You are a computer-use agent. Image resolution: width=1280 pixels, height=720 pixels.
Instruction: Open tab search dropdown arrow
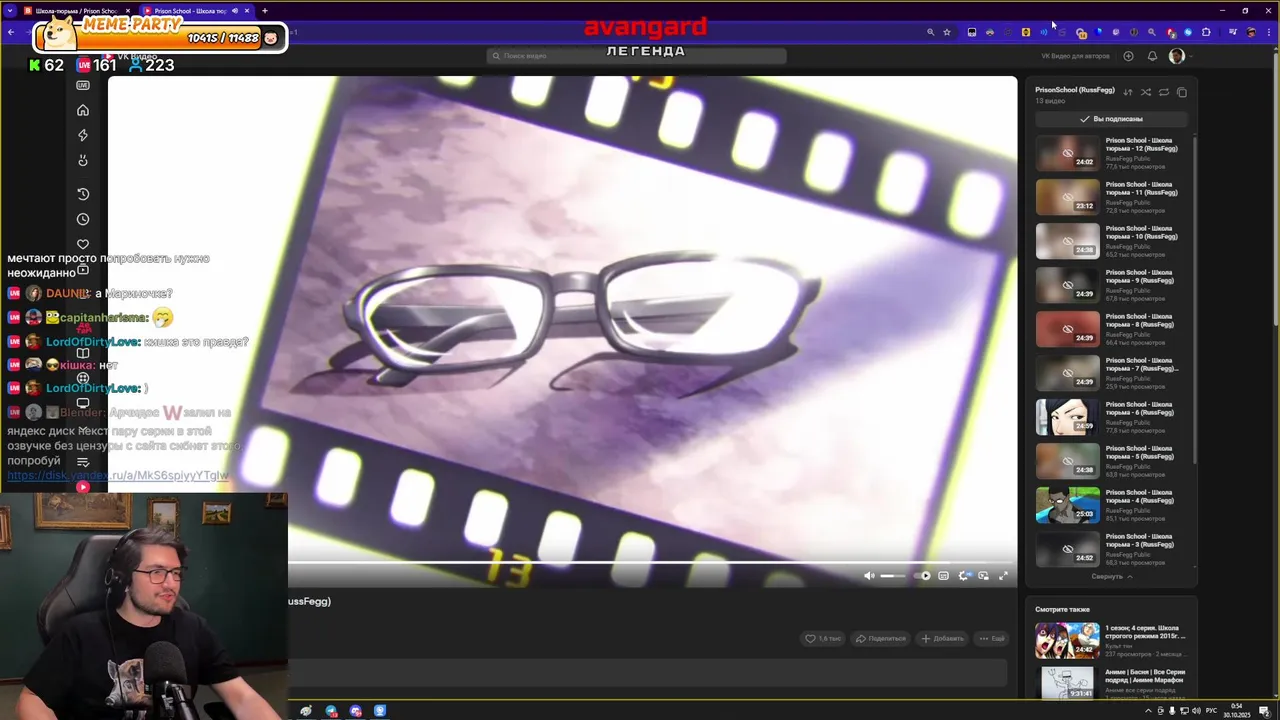11,11
